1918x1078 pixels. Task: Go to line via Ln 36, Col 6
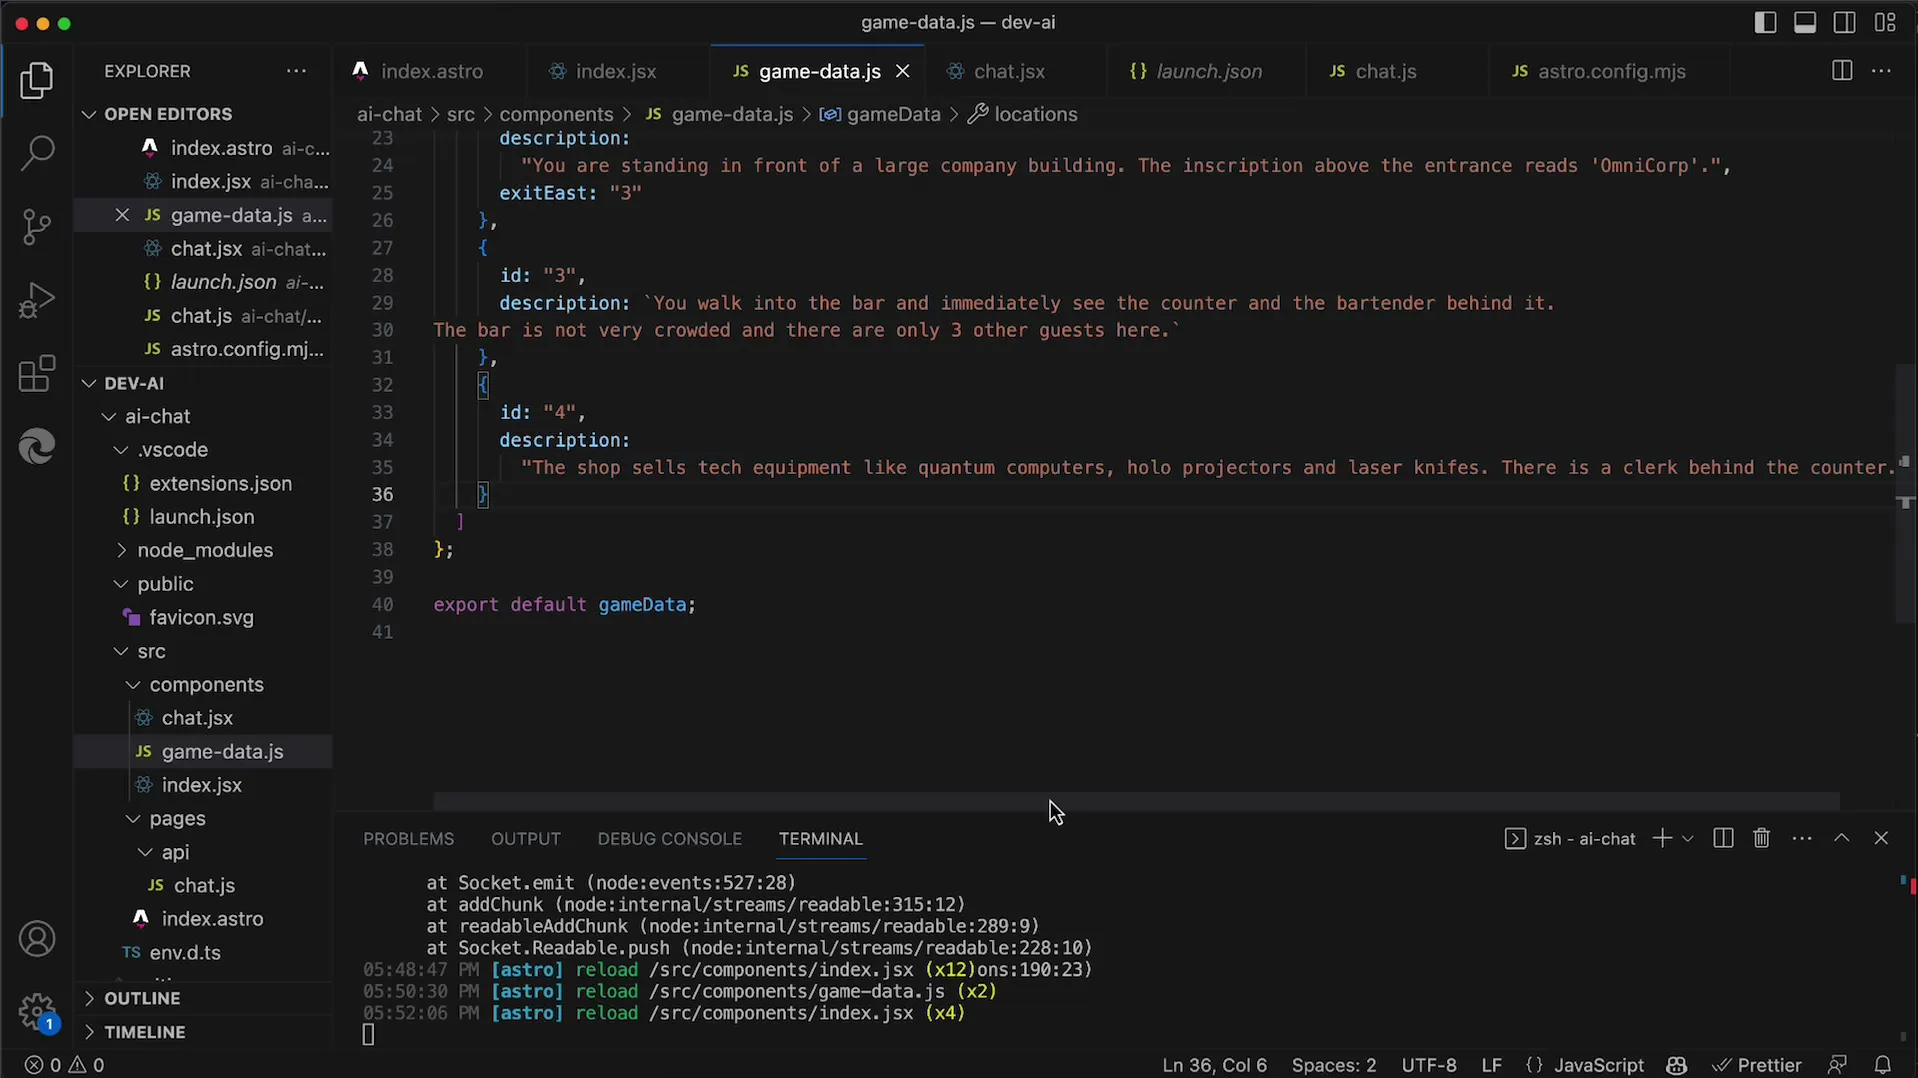tap(1214, 1065)
